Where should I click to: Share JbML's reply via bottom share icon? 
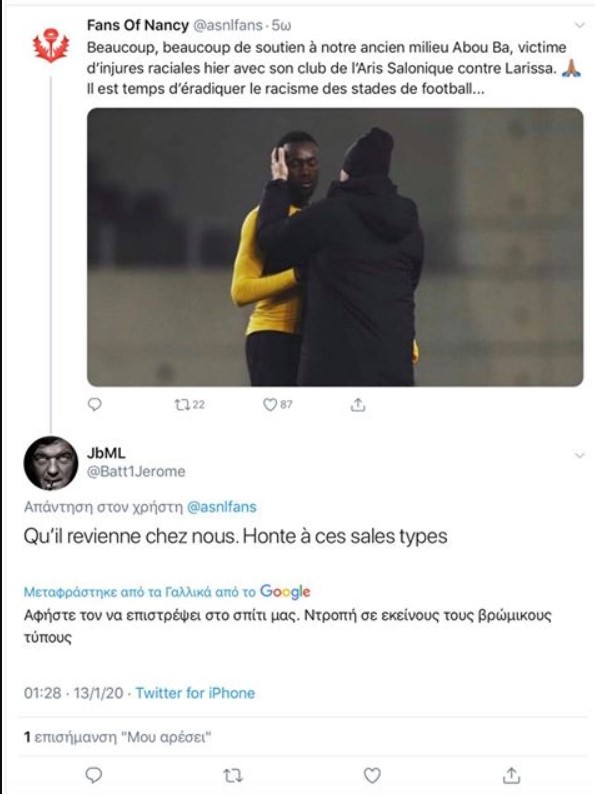pyautogui.click(x=511, y=775)
